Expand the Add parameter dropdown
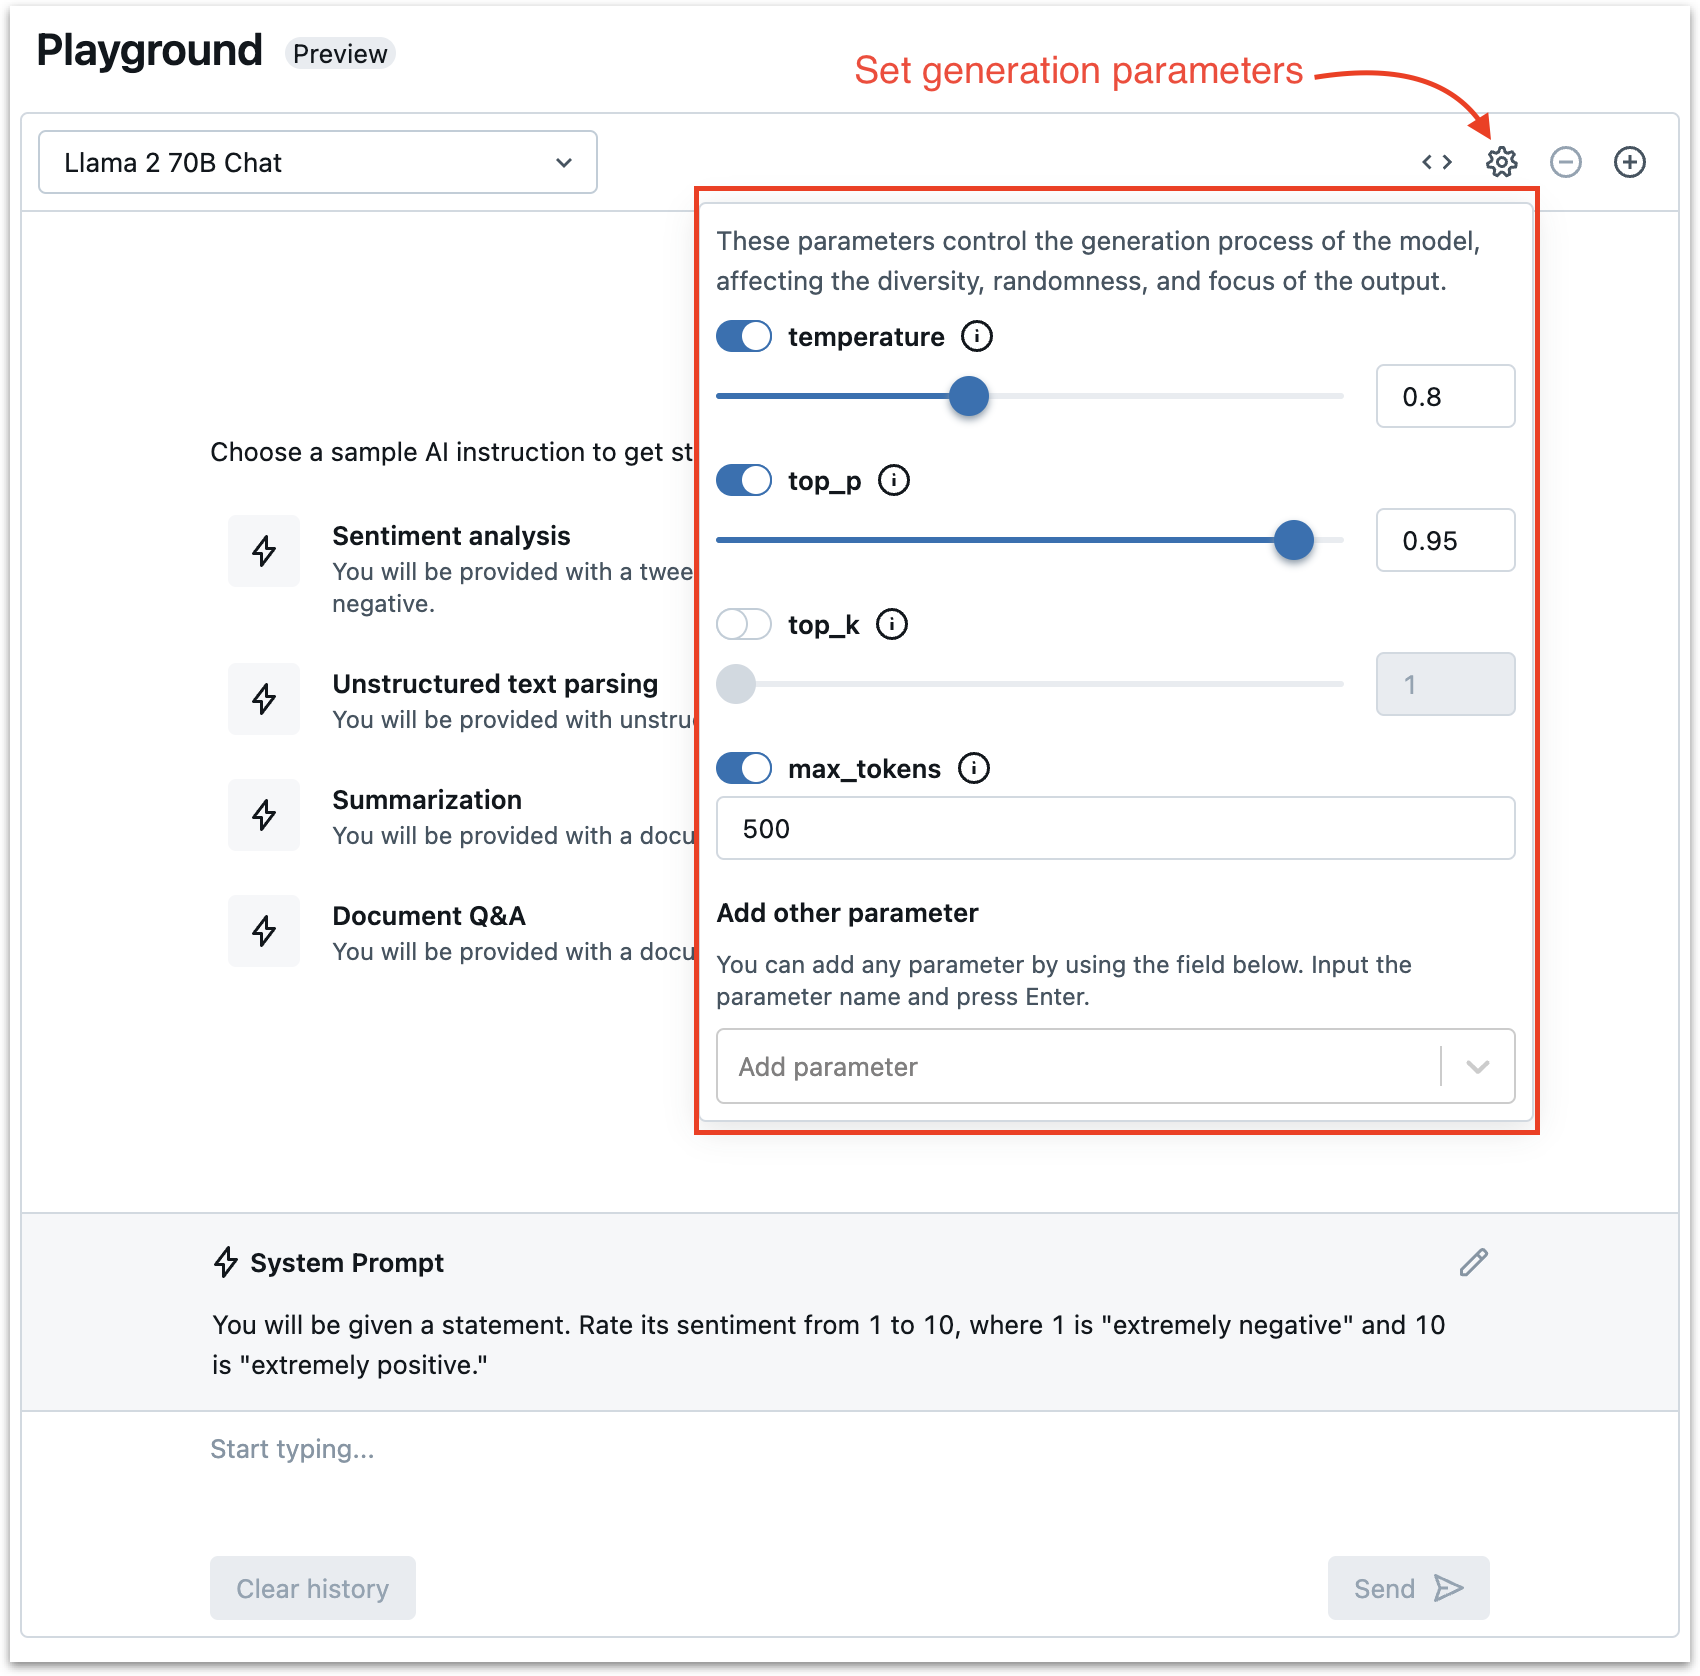 (x=1477, y=1067)
